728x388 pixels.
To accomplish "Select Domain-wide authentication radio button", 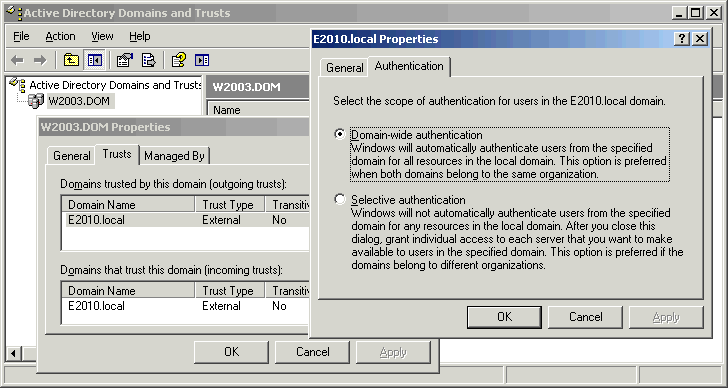I will click(x=340, y=135).
